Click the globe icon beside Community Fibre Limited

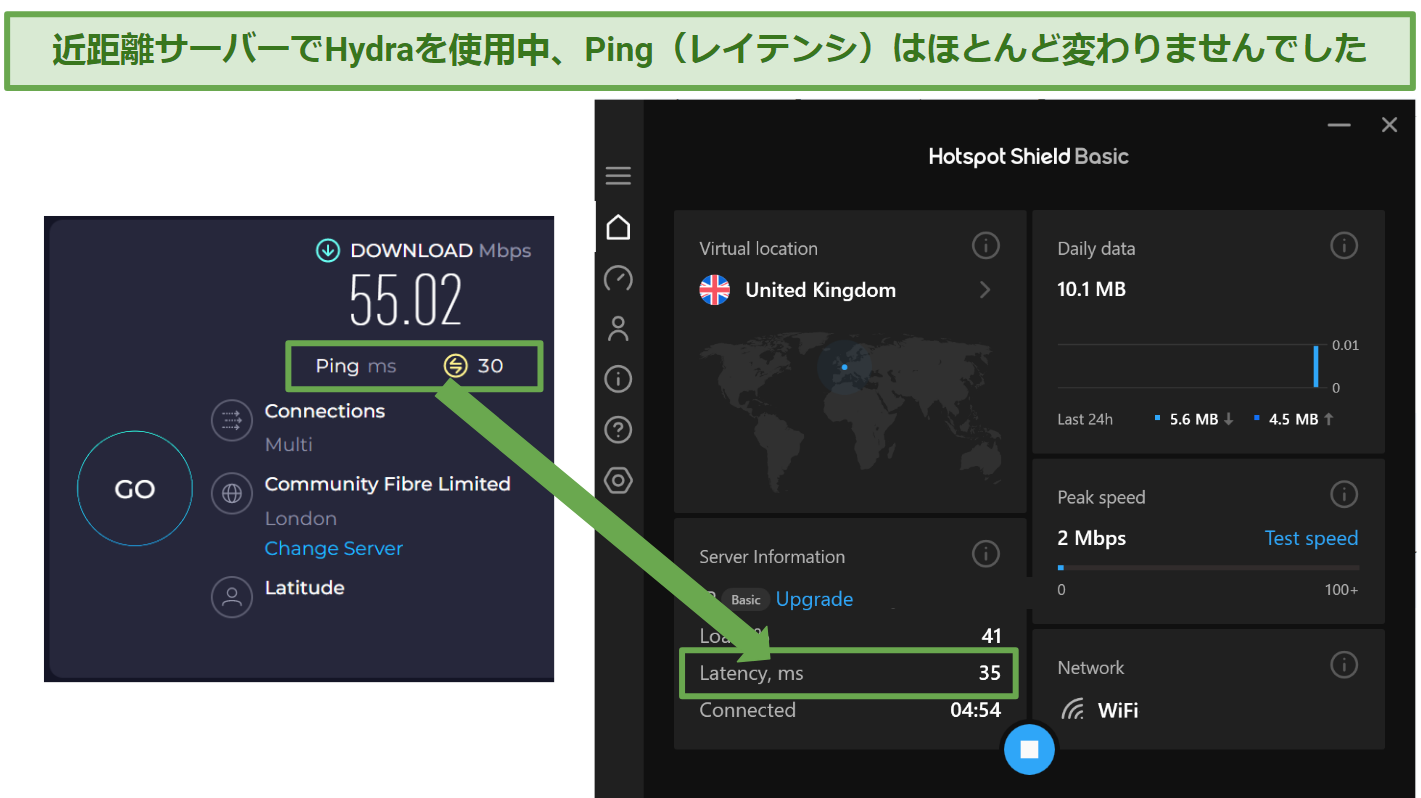pyautogui.click(x=232, y=492)
